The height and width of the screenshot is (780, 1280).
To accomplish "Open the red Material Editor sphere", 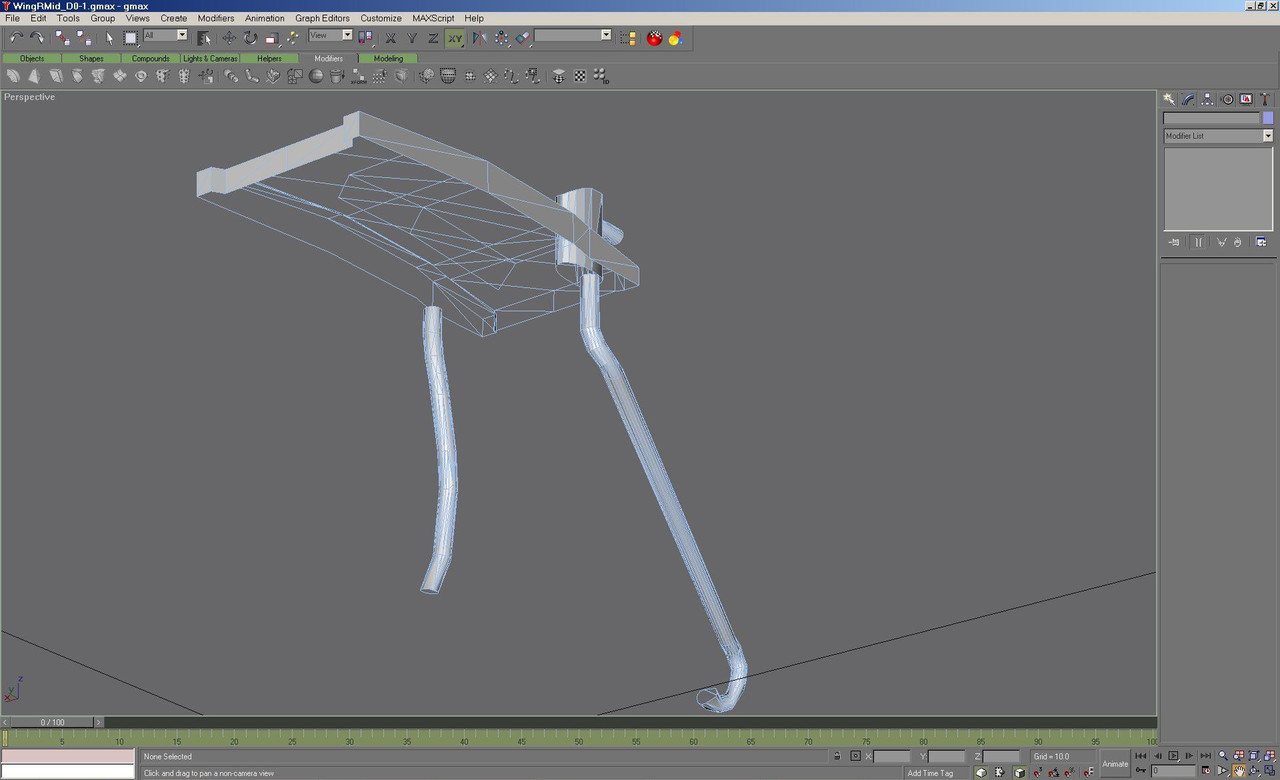I will pos(654,38).
